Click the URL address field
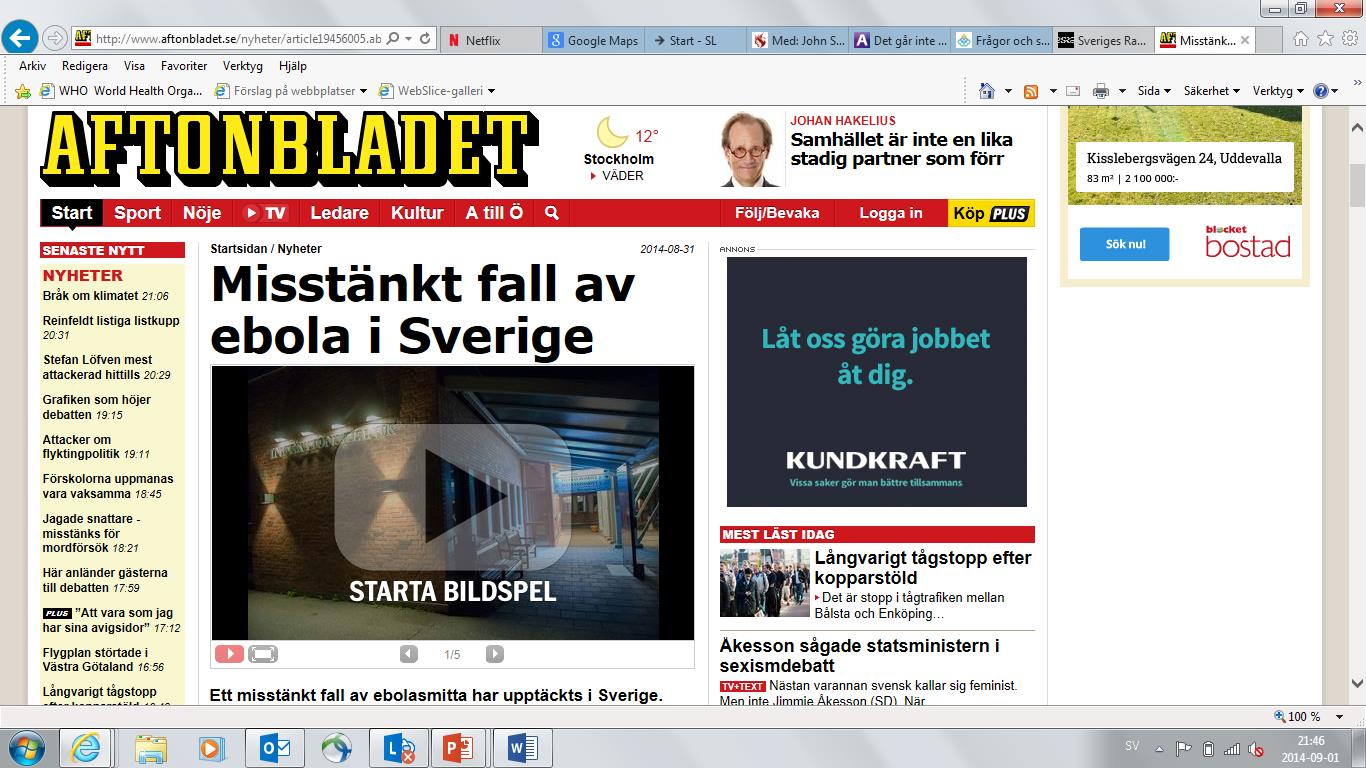This screenshot has width=1366, height=768. (238, 39)
